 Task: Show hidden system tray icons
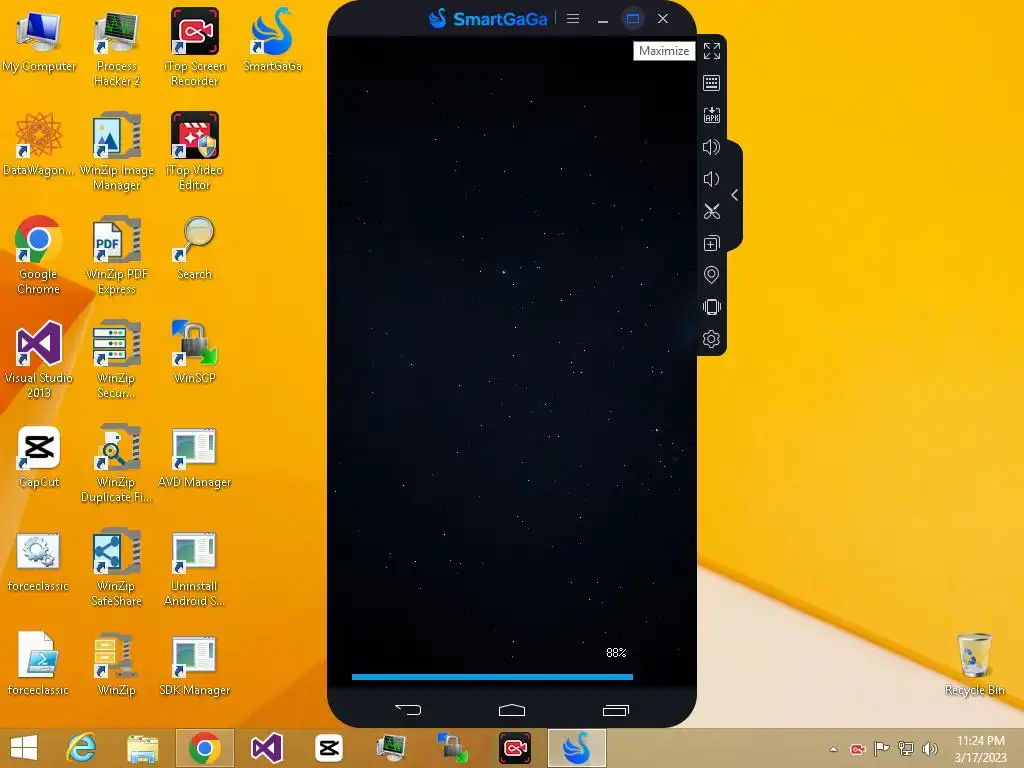pyautogui.click(x=833, y=749)
